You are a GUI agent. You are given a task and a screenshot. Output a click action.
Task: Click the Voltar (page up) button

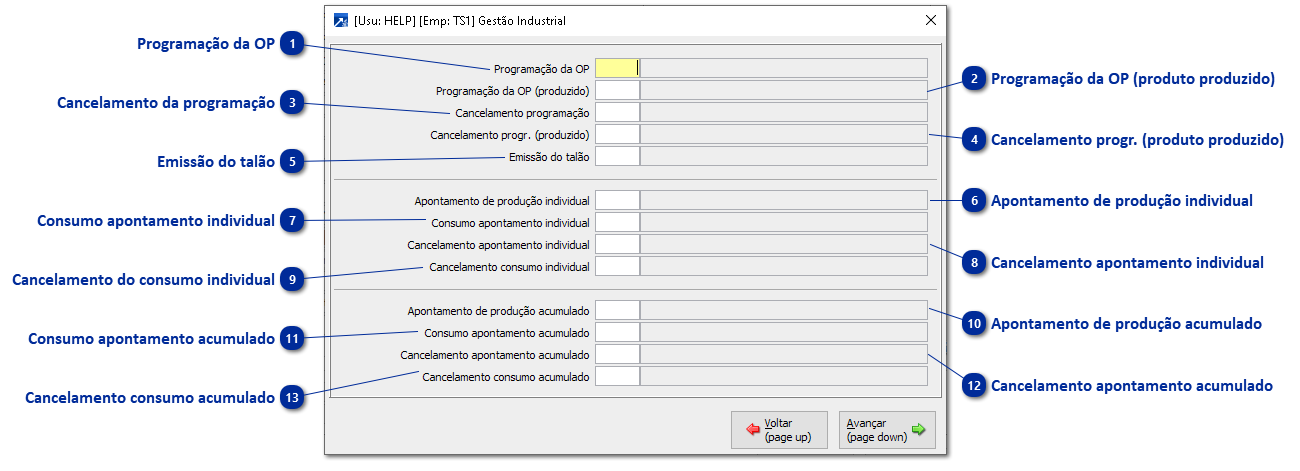click(x=779, y=430)
